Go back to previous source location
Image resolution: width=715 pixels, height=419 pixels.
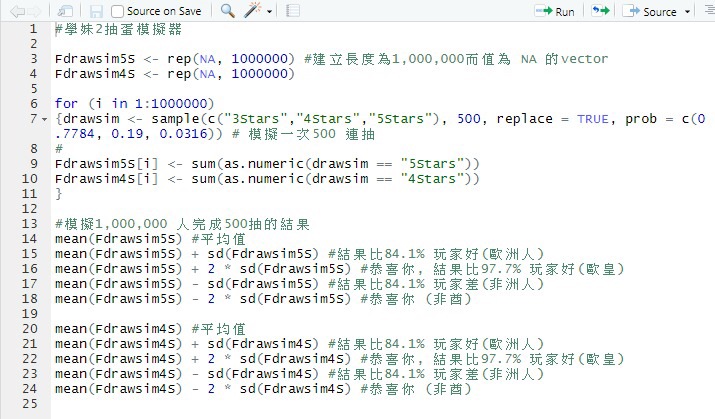(x=16, y=11)
